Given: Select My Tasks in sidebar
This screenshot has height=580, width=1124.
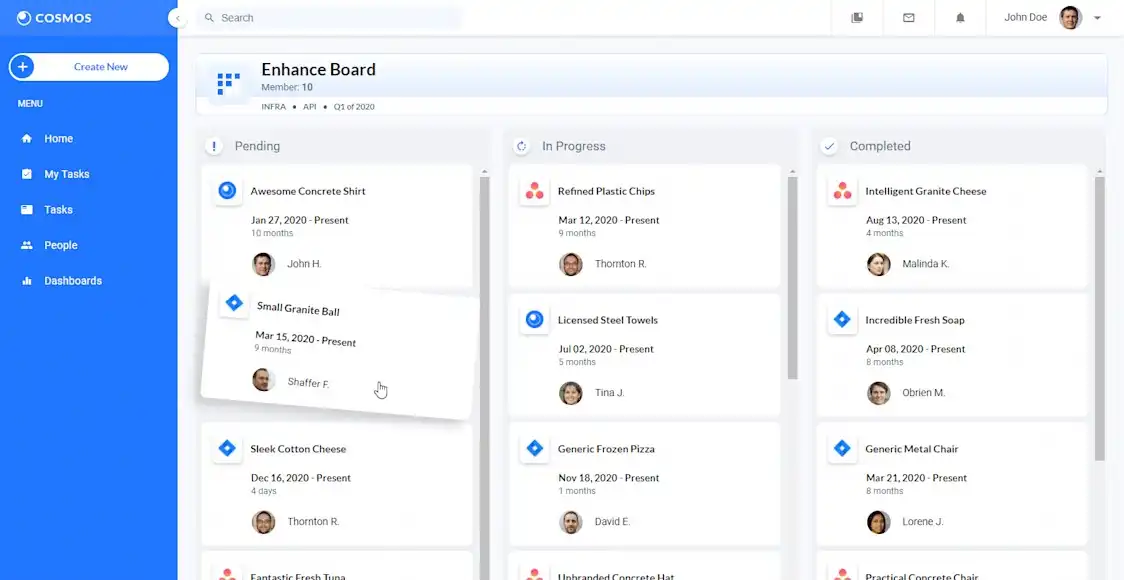Looking at the screenshot, I should point(66,174).
